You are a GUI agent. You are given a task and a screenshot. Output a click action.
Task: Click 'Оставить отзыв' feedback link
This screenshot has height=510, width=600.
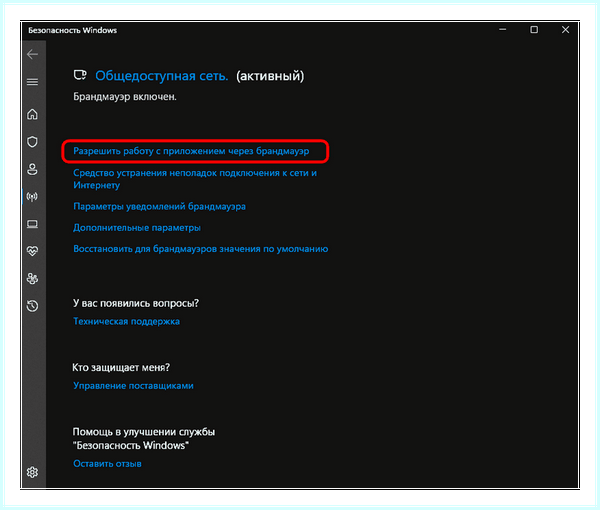pyautogui.click(x=107, y=464)
